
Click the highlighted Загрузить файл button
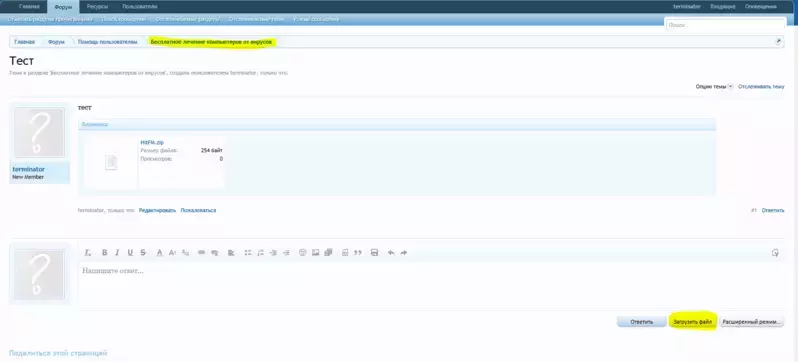click(x=692, y=322)
